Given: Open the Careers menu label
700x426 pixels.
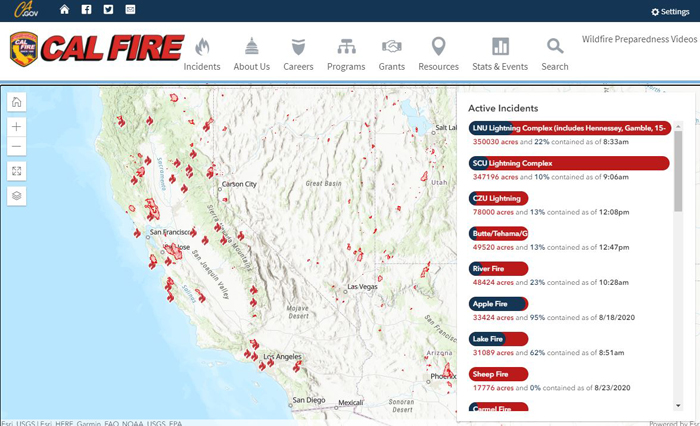Looking at the screenshot, I should point(298,67).
